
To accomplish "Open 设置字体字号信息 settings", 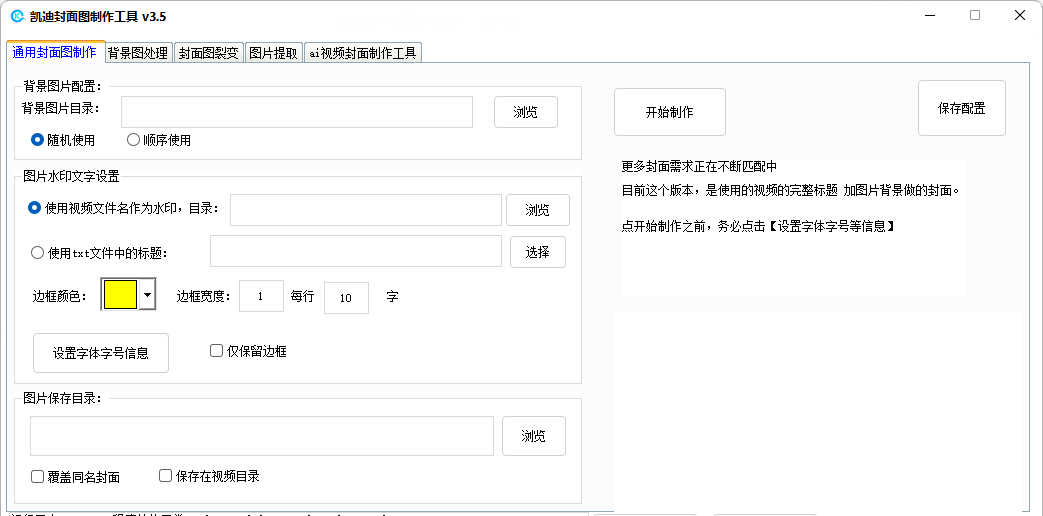I will (x=101, y=353).
